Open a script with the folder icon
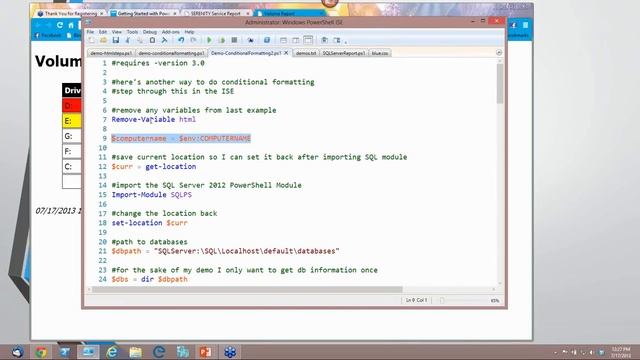The height and width of the screenshot is (360, 640). click(x=103, y=40)
